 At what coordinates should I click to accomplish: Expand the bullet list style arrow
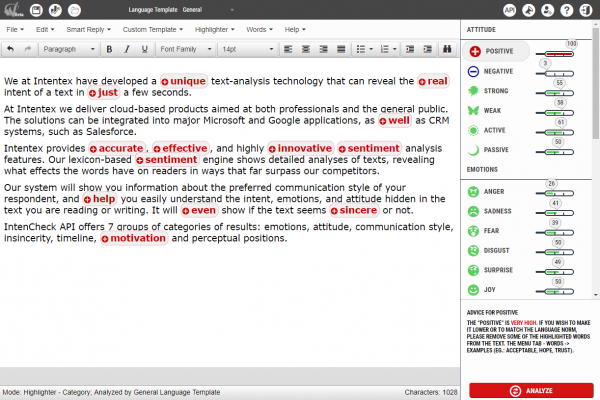click(371, 49)
